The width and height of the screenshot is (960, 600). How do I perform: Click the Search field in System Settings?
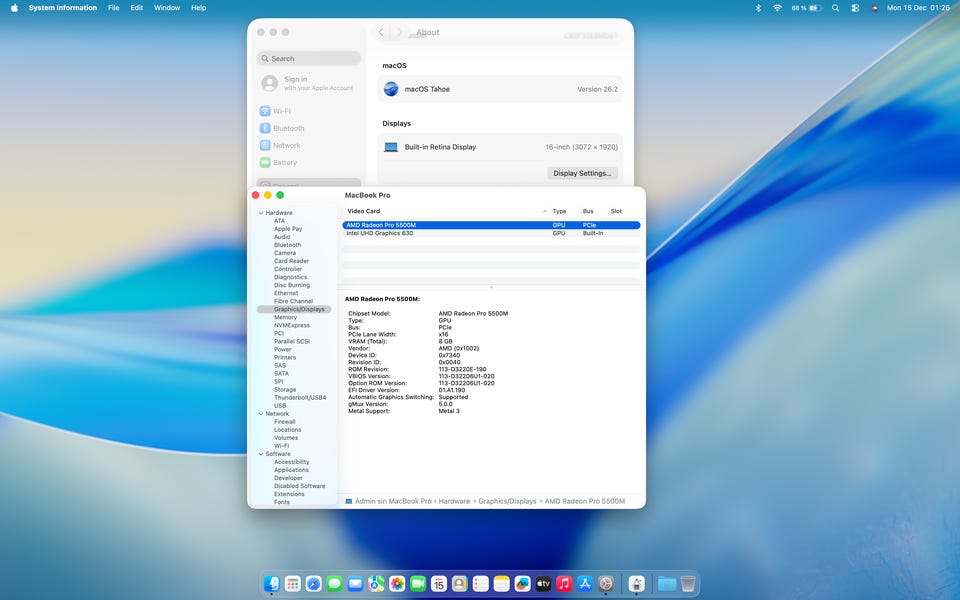tap(309, 59)
